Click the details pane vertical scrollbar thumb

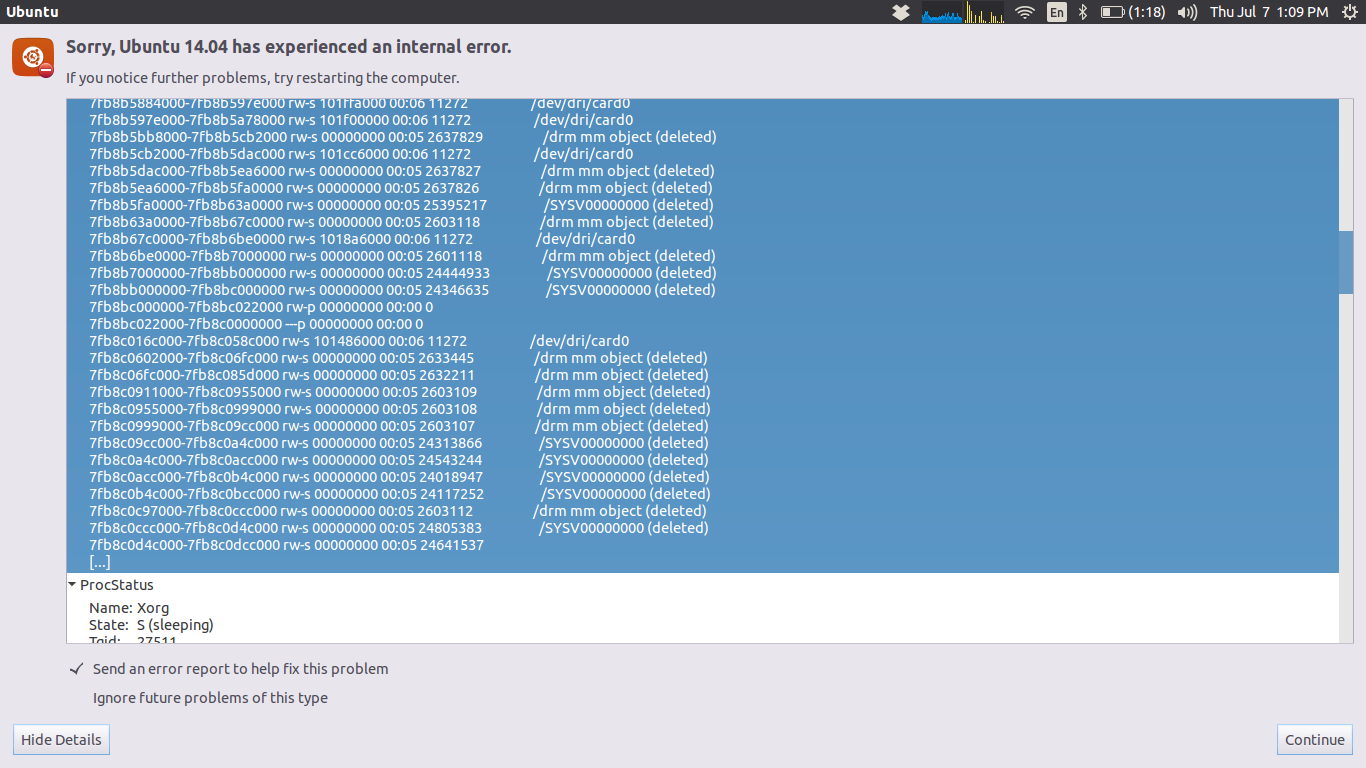(1346, 262)
